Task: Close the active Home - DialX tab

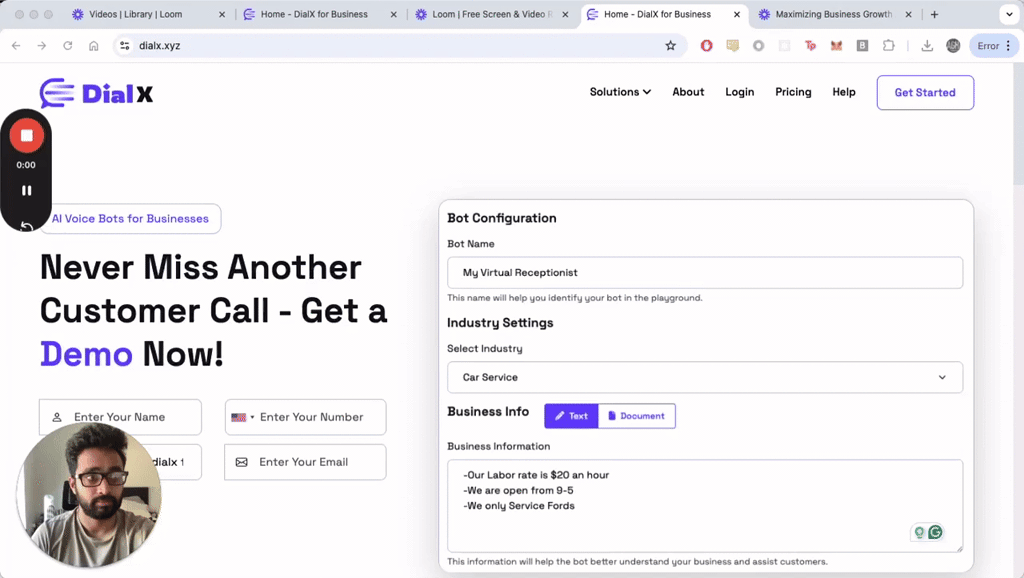Action: pos(737,14)
